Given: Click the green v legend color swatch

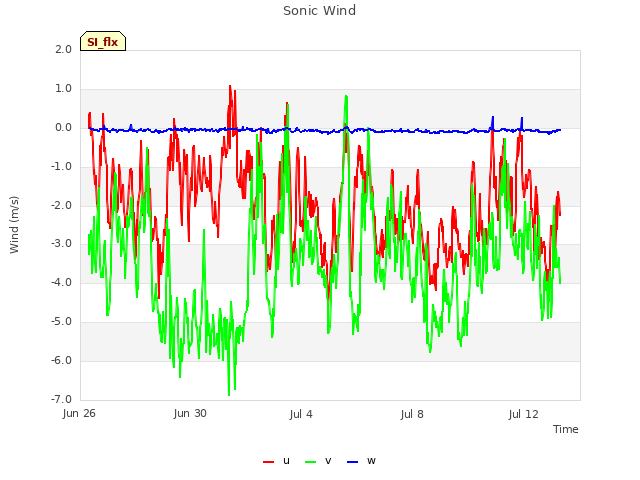Looking at the screenshot, I should pos(310,462).
